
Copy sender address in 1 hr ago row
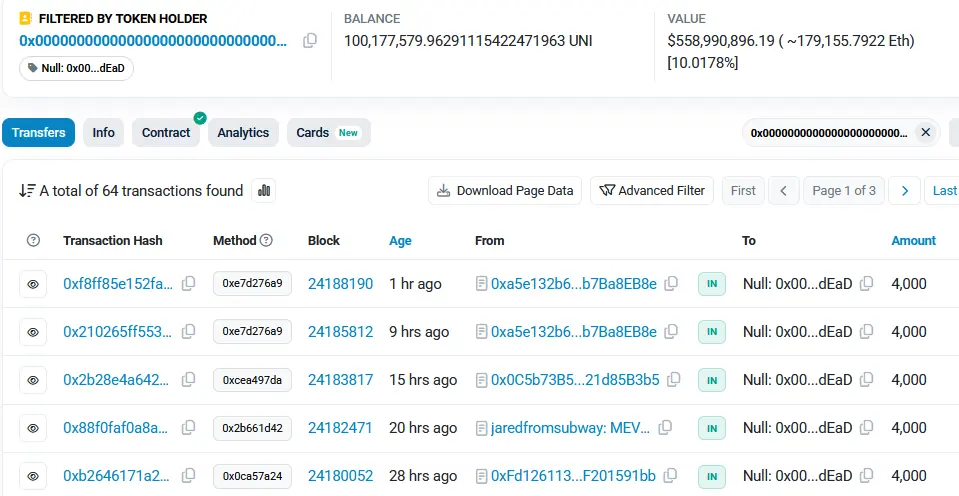coord(672,283)
